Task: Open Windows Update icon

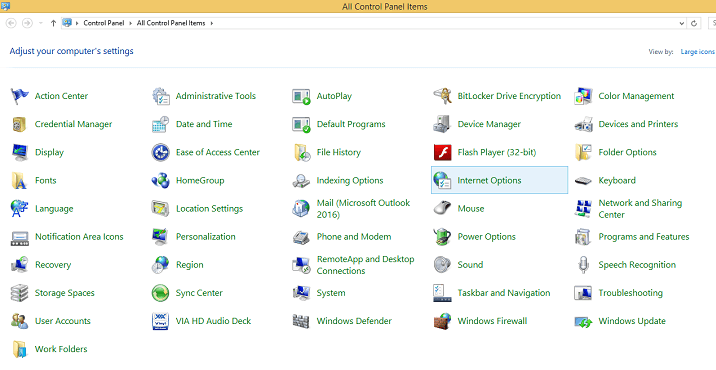Action: [583, 322]
